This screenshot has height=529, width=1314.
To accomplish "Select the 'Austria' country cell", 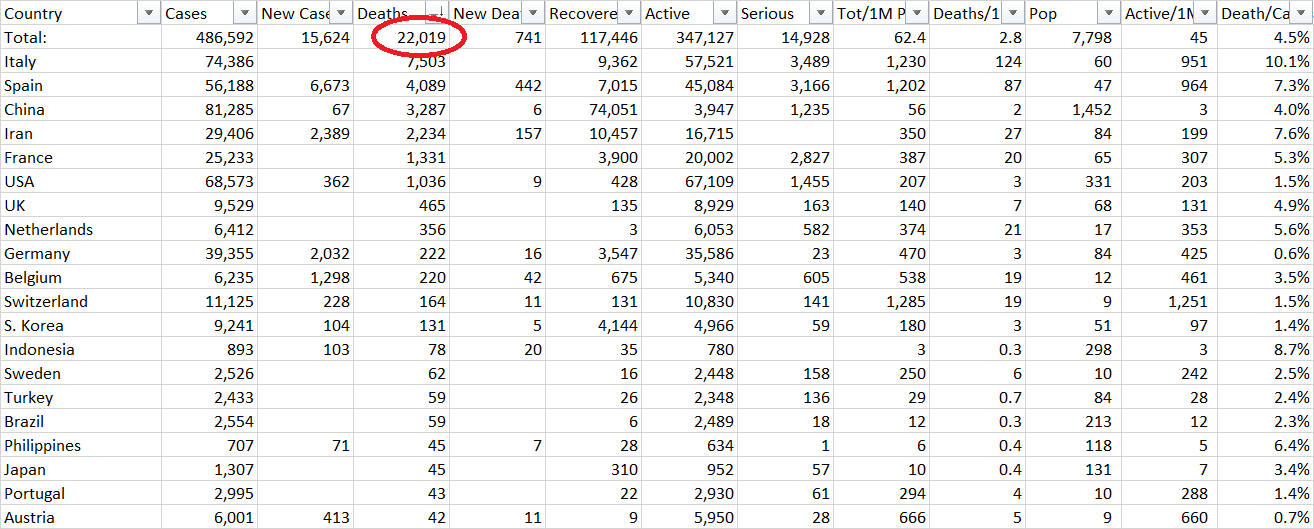I will click(81, 517).
